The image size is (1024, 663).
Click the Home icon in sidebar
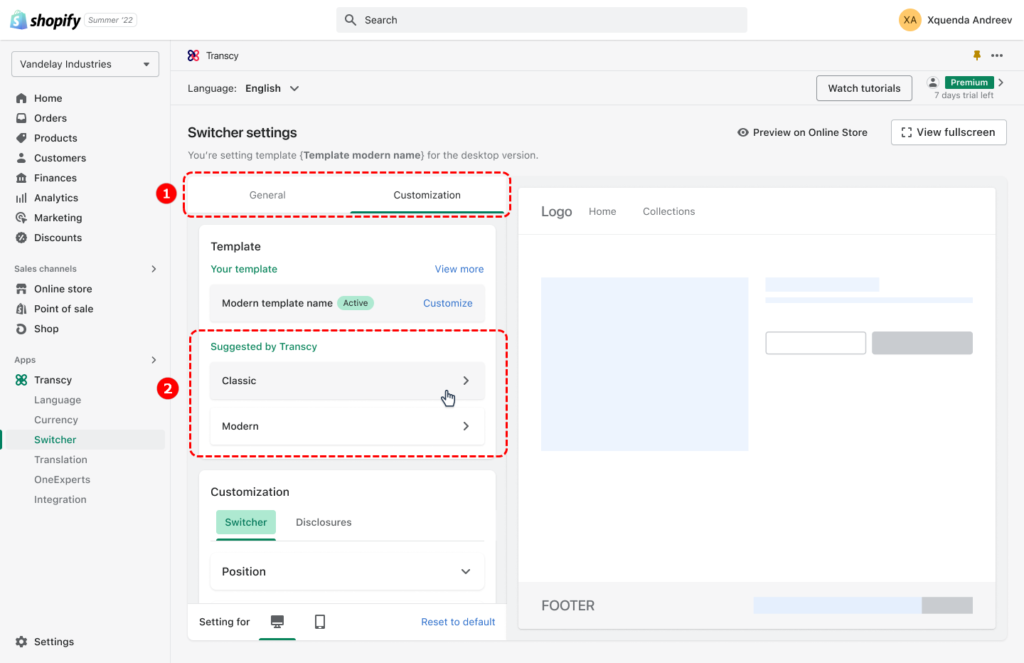(22, 98)
